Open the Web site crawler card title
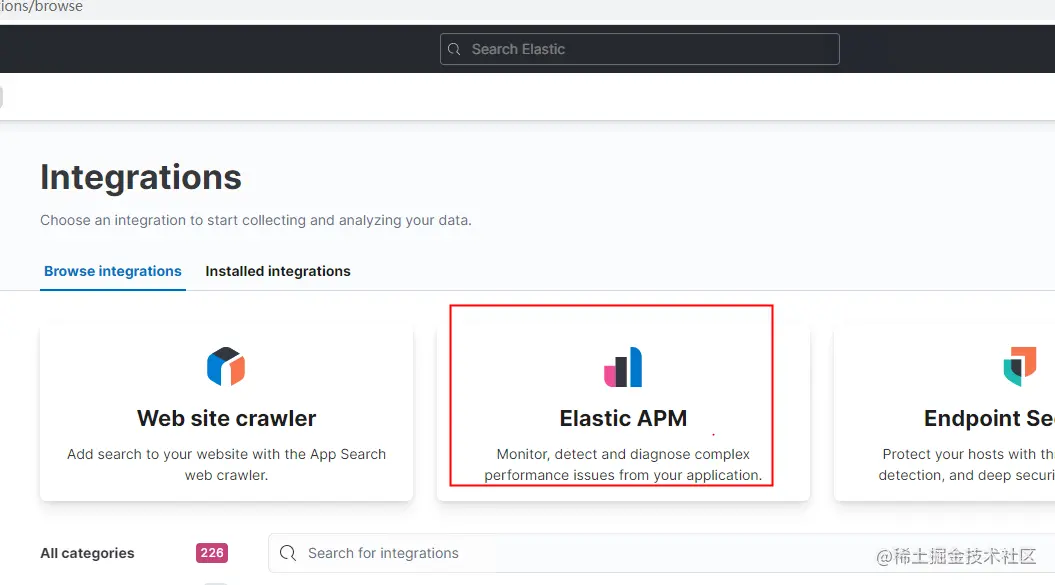Image resolution: width=1055 pixels, height=585 pixels. tap(226, 418)
